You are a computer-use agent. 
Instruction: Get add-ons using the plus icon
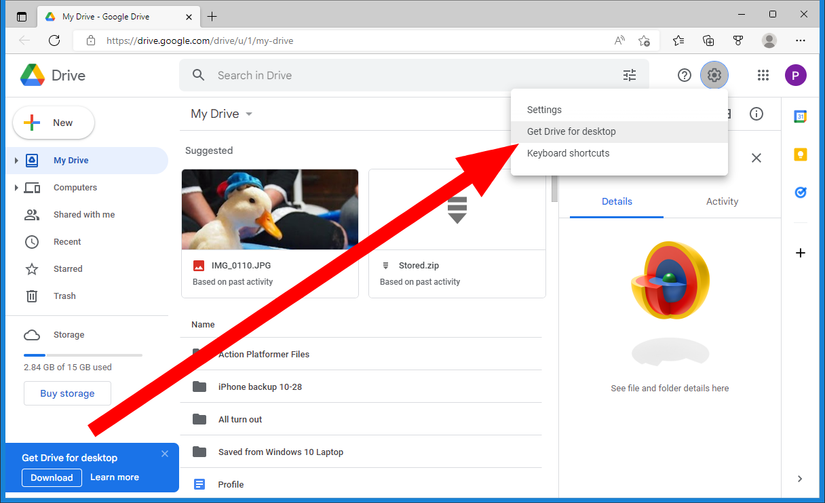[800, 253]
